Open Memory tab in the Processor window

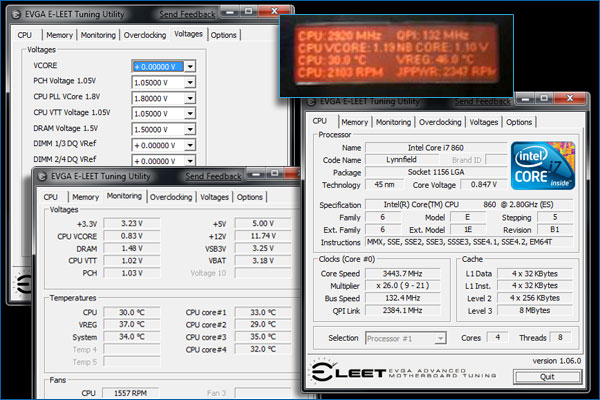click(x=354, y=122)
